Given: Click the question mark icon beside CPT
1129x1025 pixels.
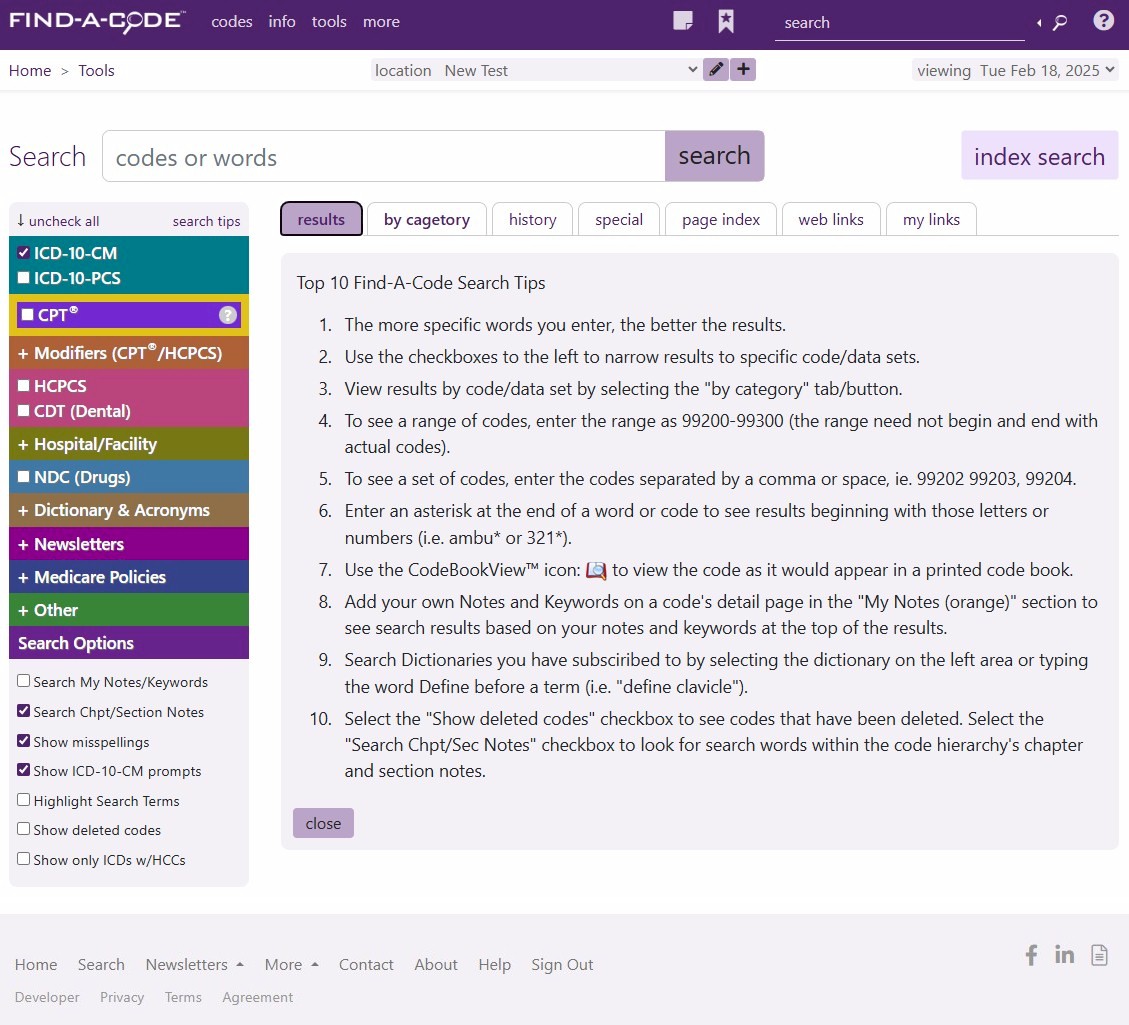Looking at the screenshot, I should 228,315.
